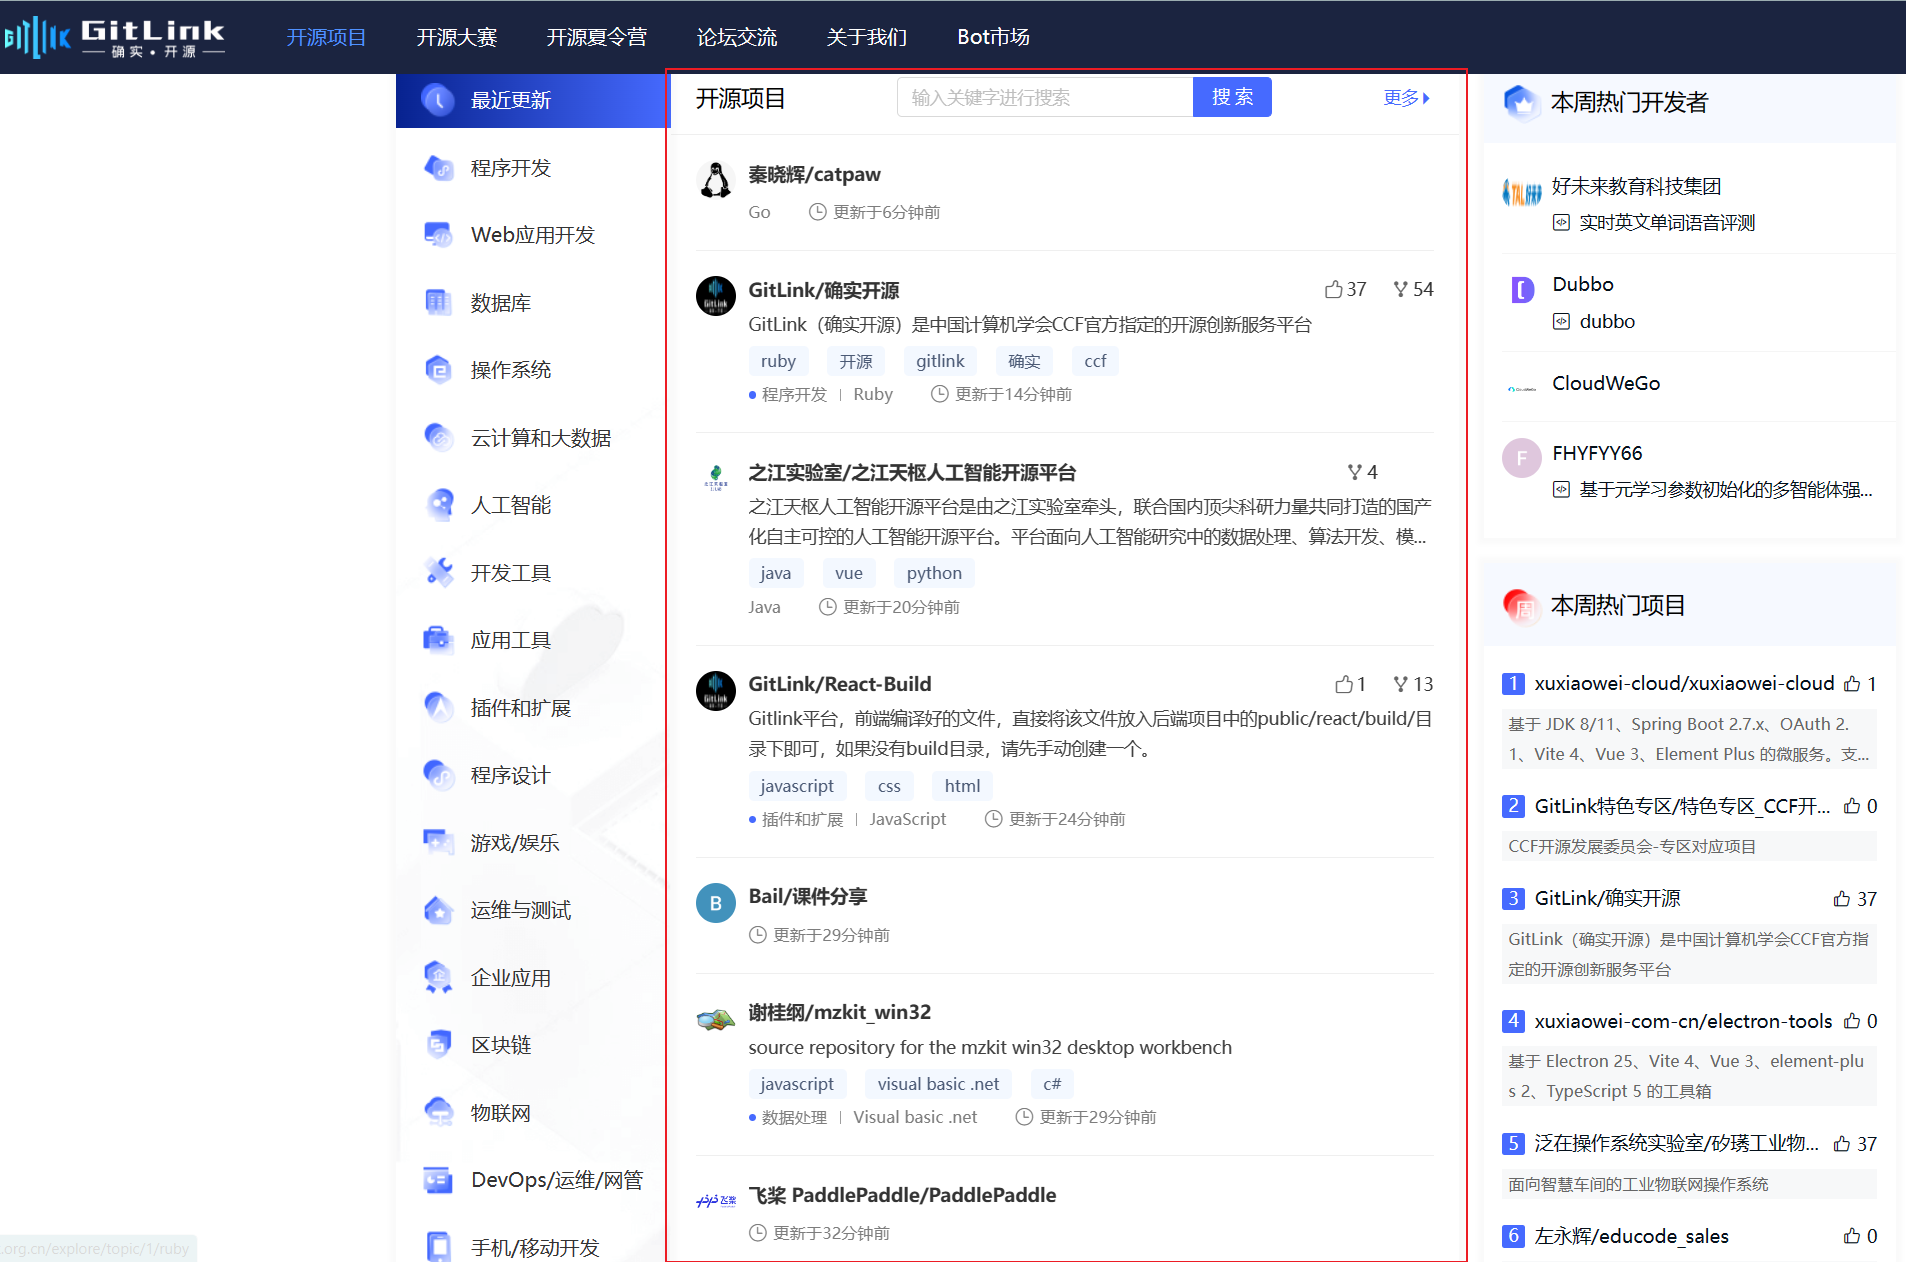Click the 开发工具 category icon
Screen dimensions: 1906x1262
click(x=438, y=572)
